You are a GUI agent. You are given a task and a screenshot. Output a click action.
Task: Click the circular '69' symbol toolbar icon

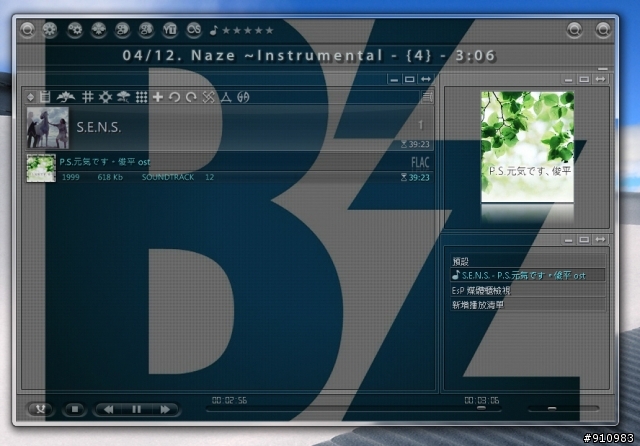coord(243,97)
